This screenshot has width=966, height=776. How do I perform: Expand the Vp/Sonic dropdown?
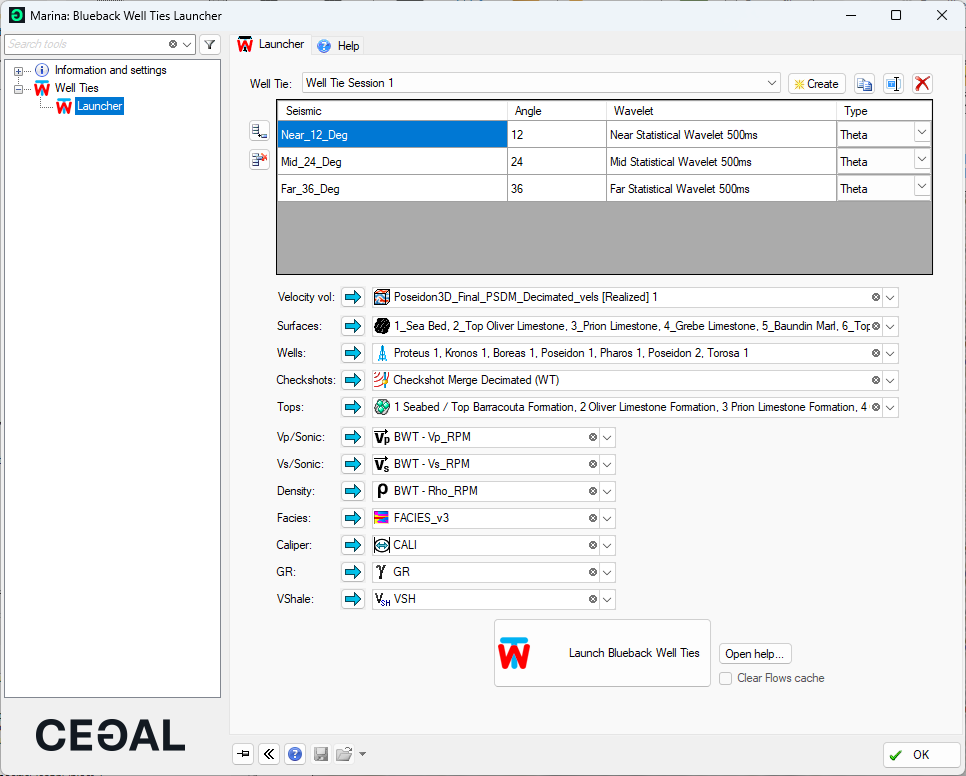607,437
